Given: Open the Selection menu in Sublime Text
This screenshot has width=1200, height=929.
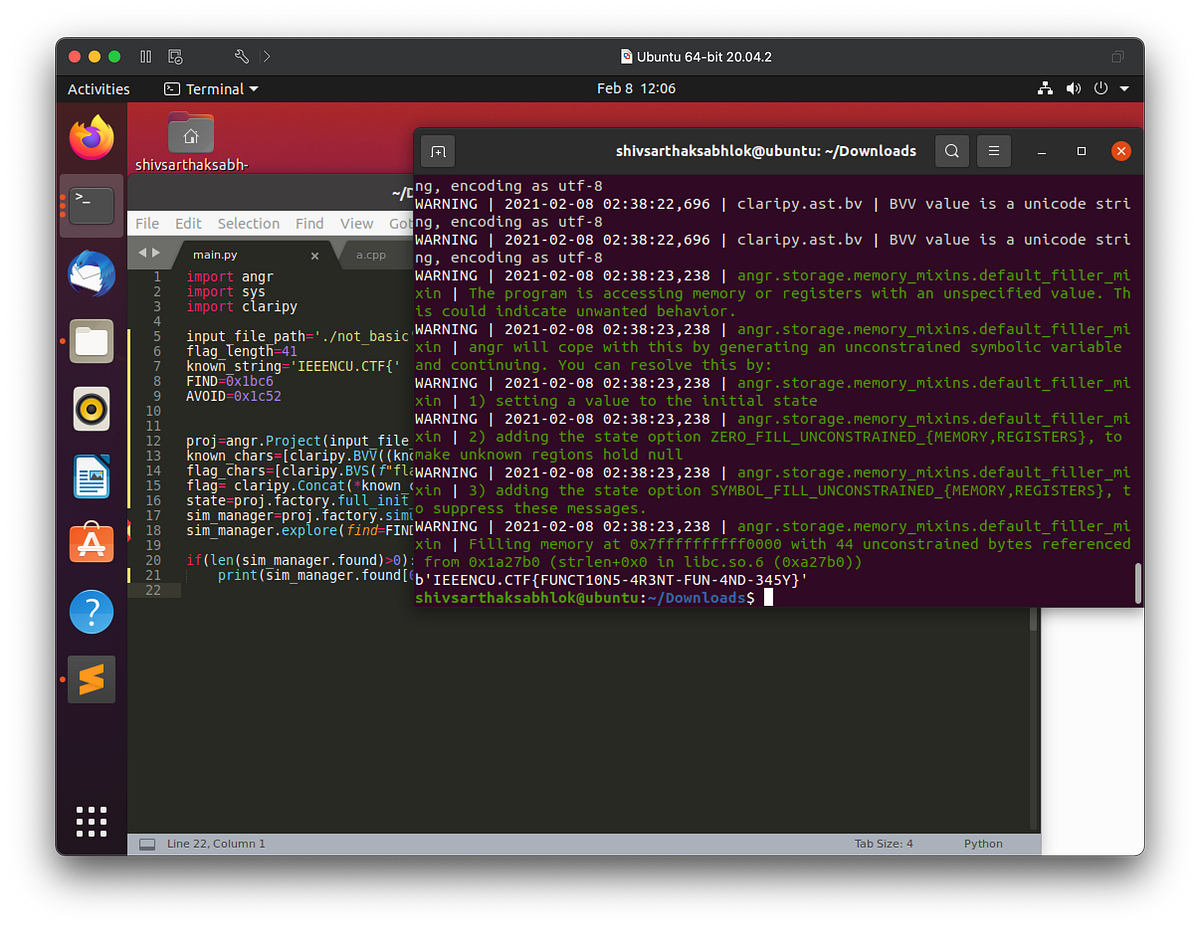Looking at the screenshot, I should coord(248,223).
